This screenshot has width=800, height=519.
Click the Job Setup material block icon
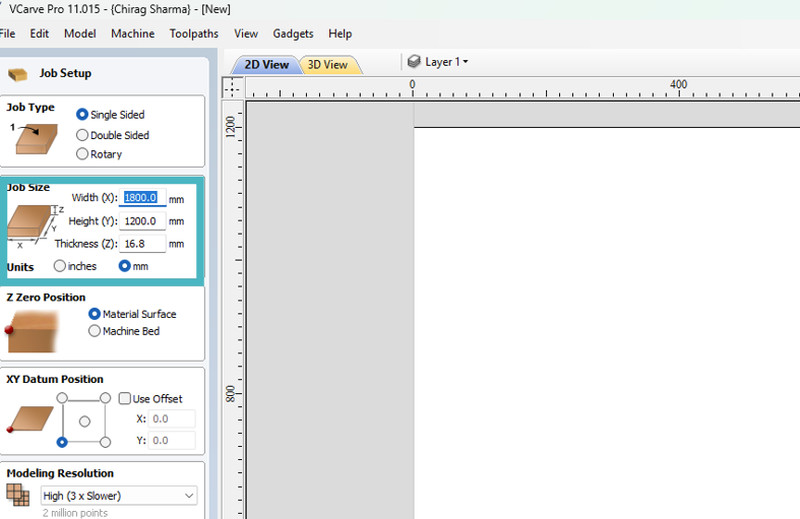[x=18, y=75]
